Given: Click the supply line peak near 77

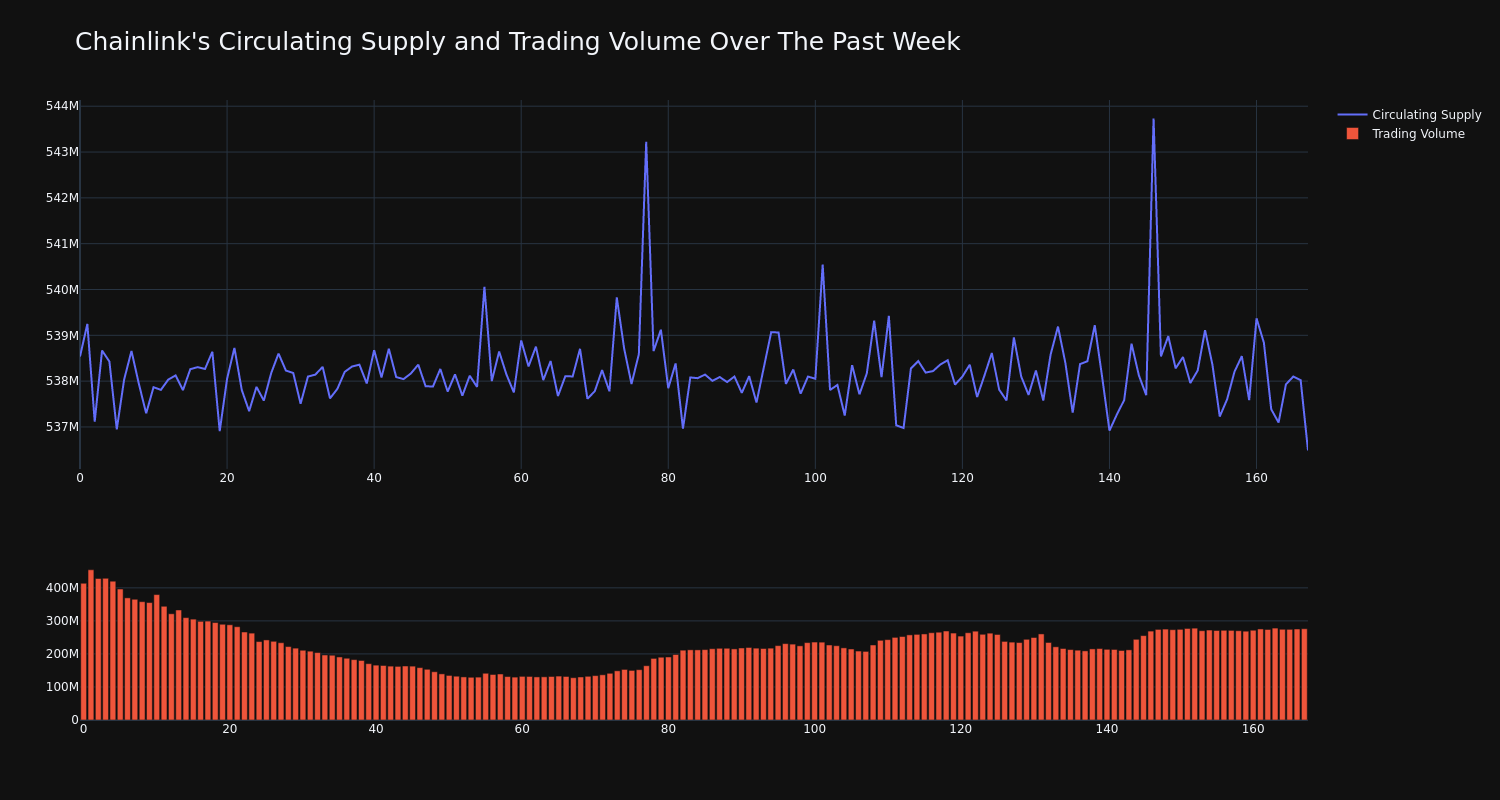Looking at the screenshot, I should [646, 143].
